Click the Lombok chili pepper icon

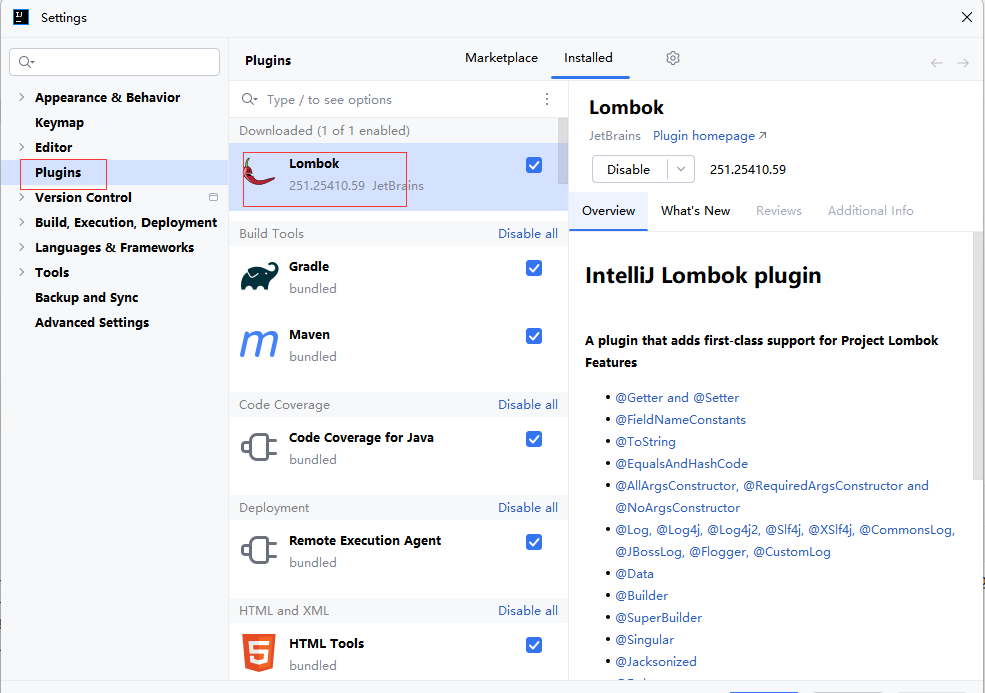coord(260,174)
